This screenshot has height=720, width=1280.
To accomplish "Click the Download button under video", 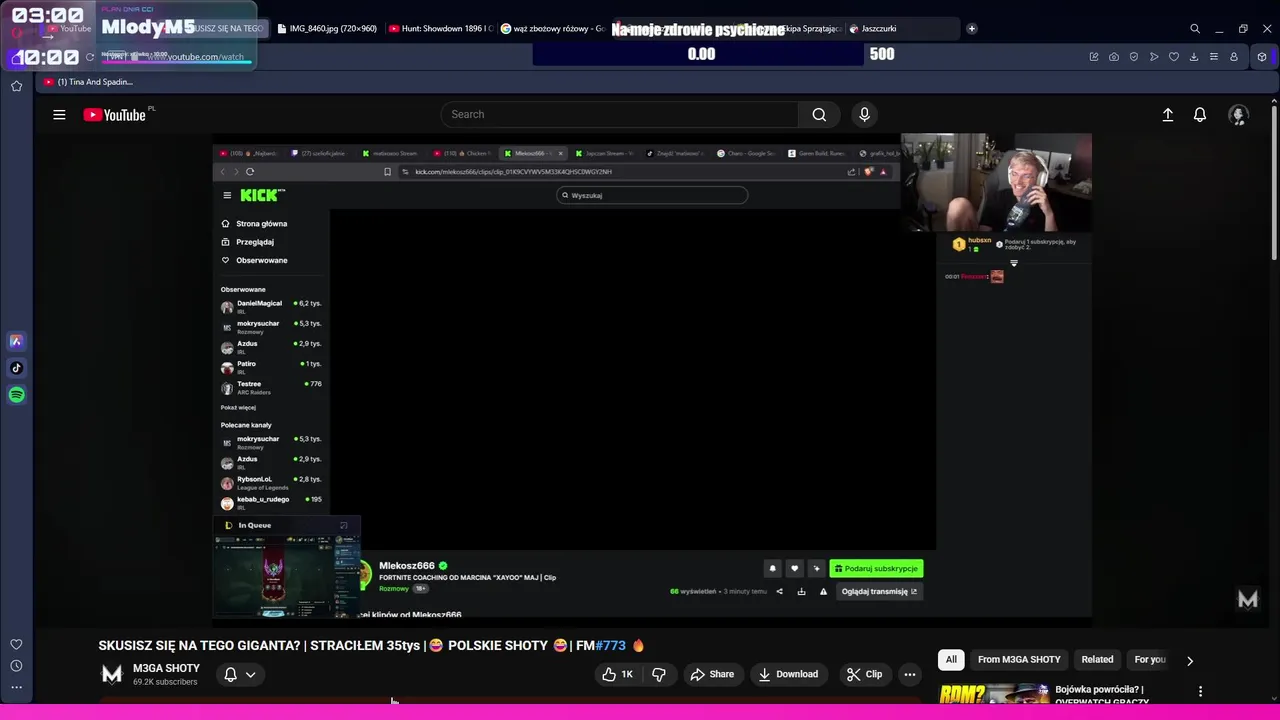I will point(788,674).
